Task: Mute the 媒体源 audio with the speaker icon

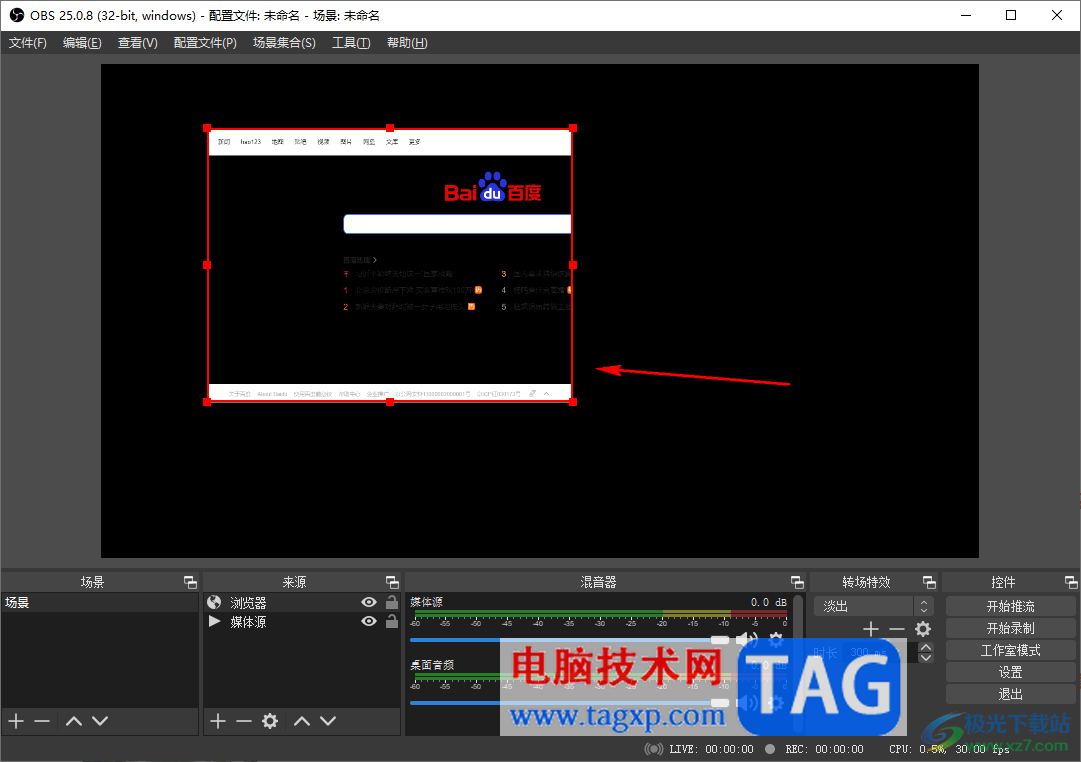Action: [x=747, y=640]
